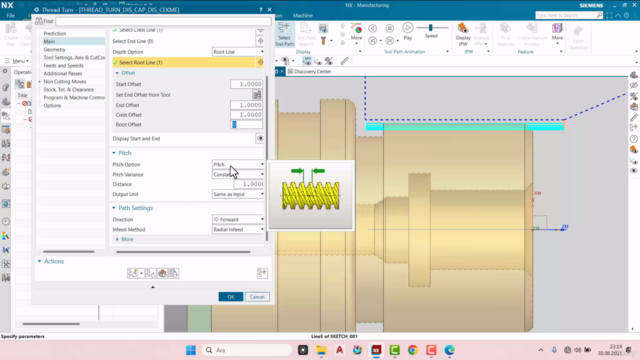Expand the More section
Screen dimensions: 640x360
tap(117, 239)
